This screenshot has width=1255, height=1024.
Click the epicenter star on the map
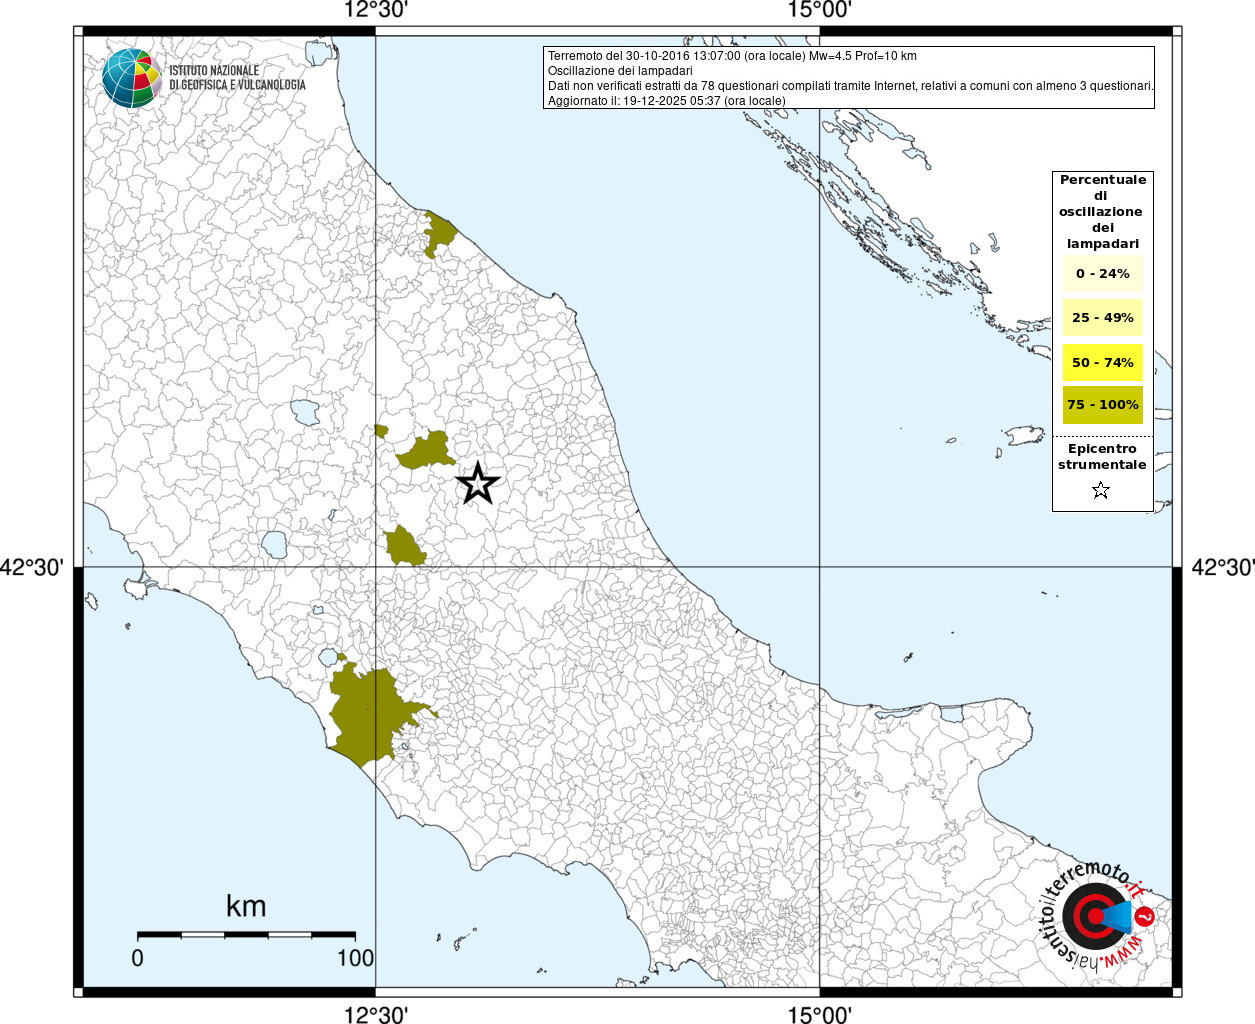point(478,483)
